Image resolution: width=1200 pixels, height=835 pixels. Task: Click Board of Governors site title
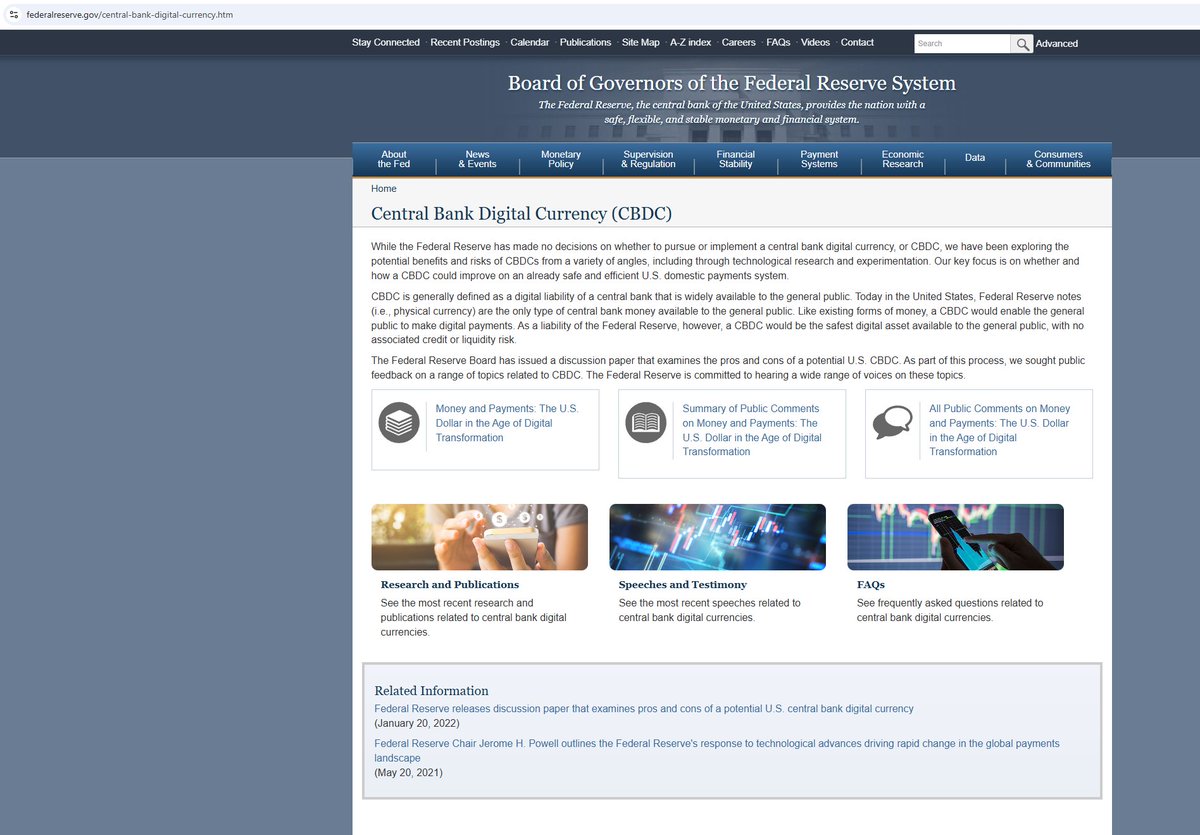(x=732, y=83)
